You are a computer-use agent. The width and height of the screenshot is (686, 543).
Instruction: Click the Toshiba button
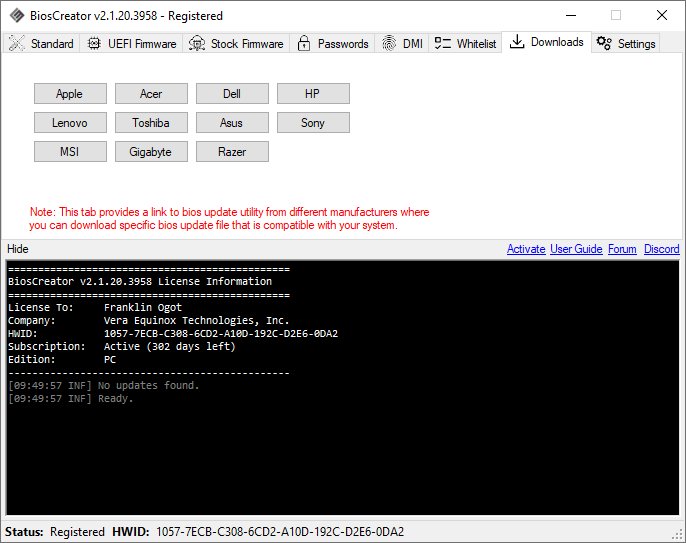coord(151,123)
